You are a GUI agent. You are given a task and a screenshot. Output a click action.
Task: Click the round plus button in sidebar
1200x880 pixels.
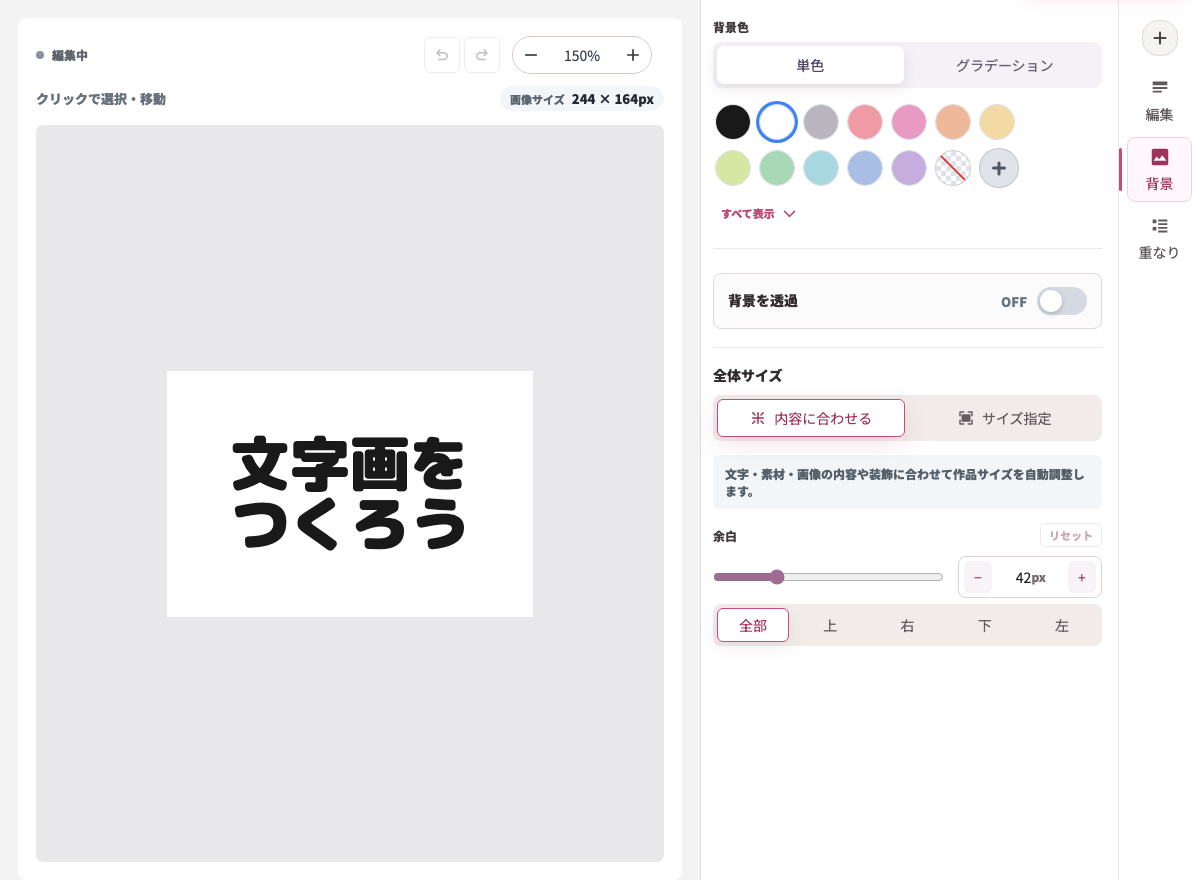tap(1160, 38)
